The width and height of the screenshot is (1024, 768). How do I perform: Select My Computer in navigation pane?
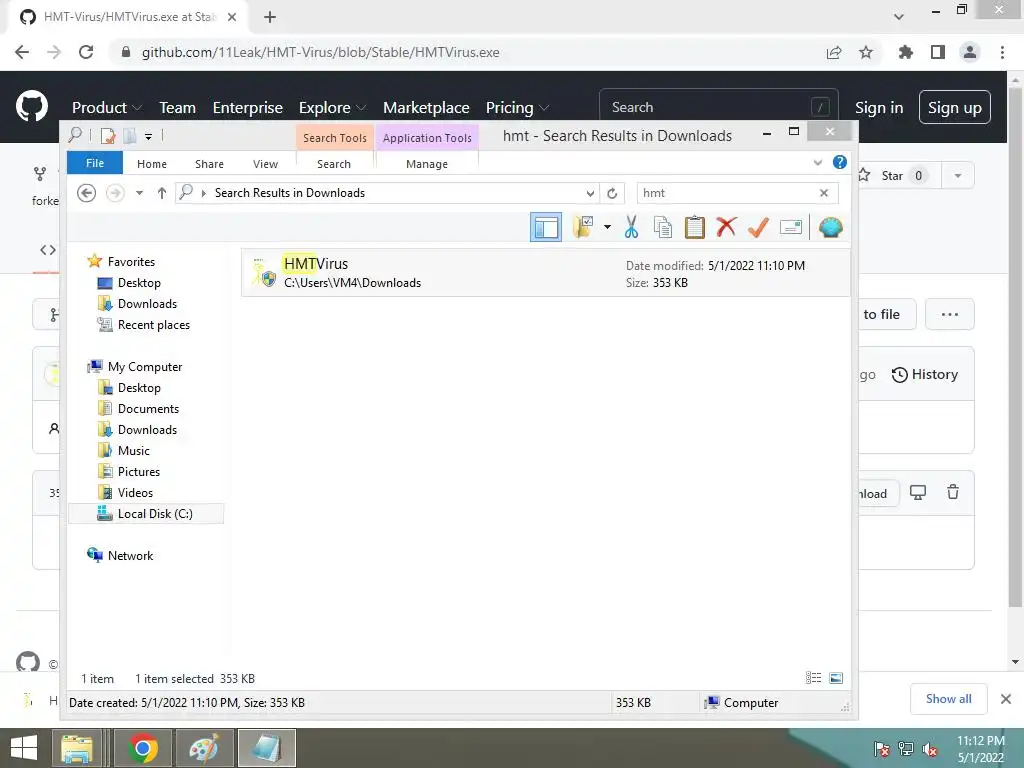pos(144,366)
